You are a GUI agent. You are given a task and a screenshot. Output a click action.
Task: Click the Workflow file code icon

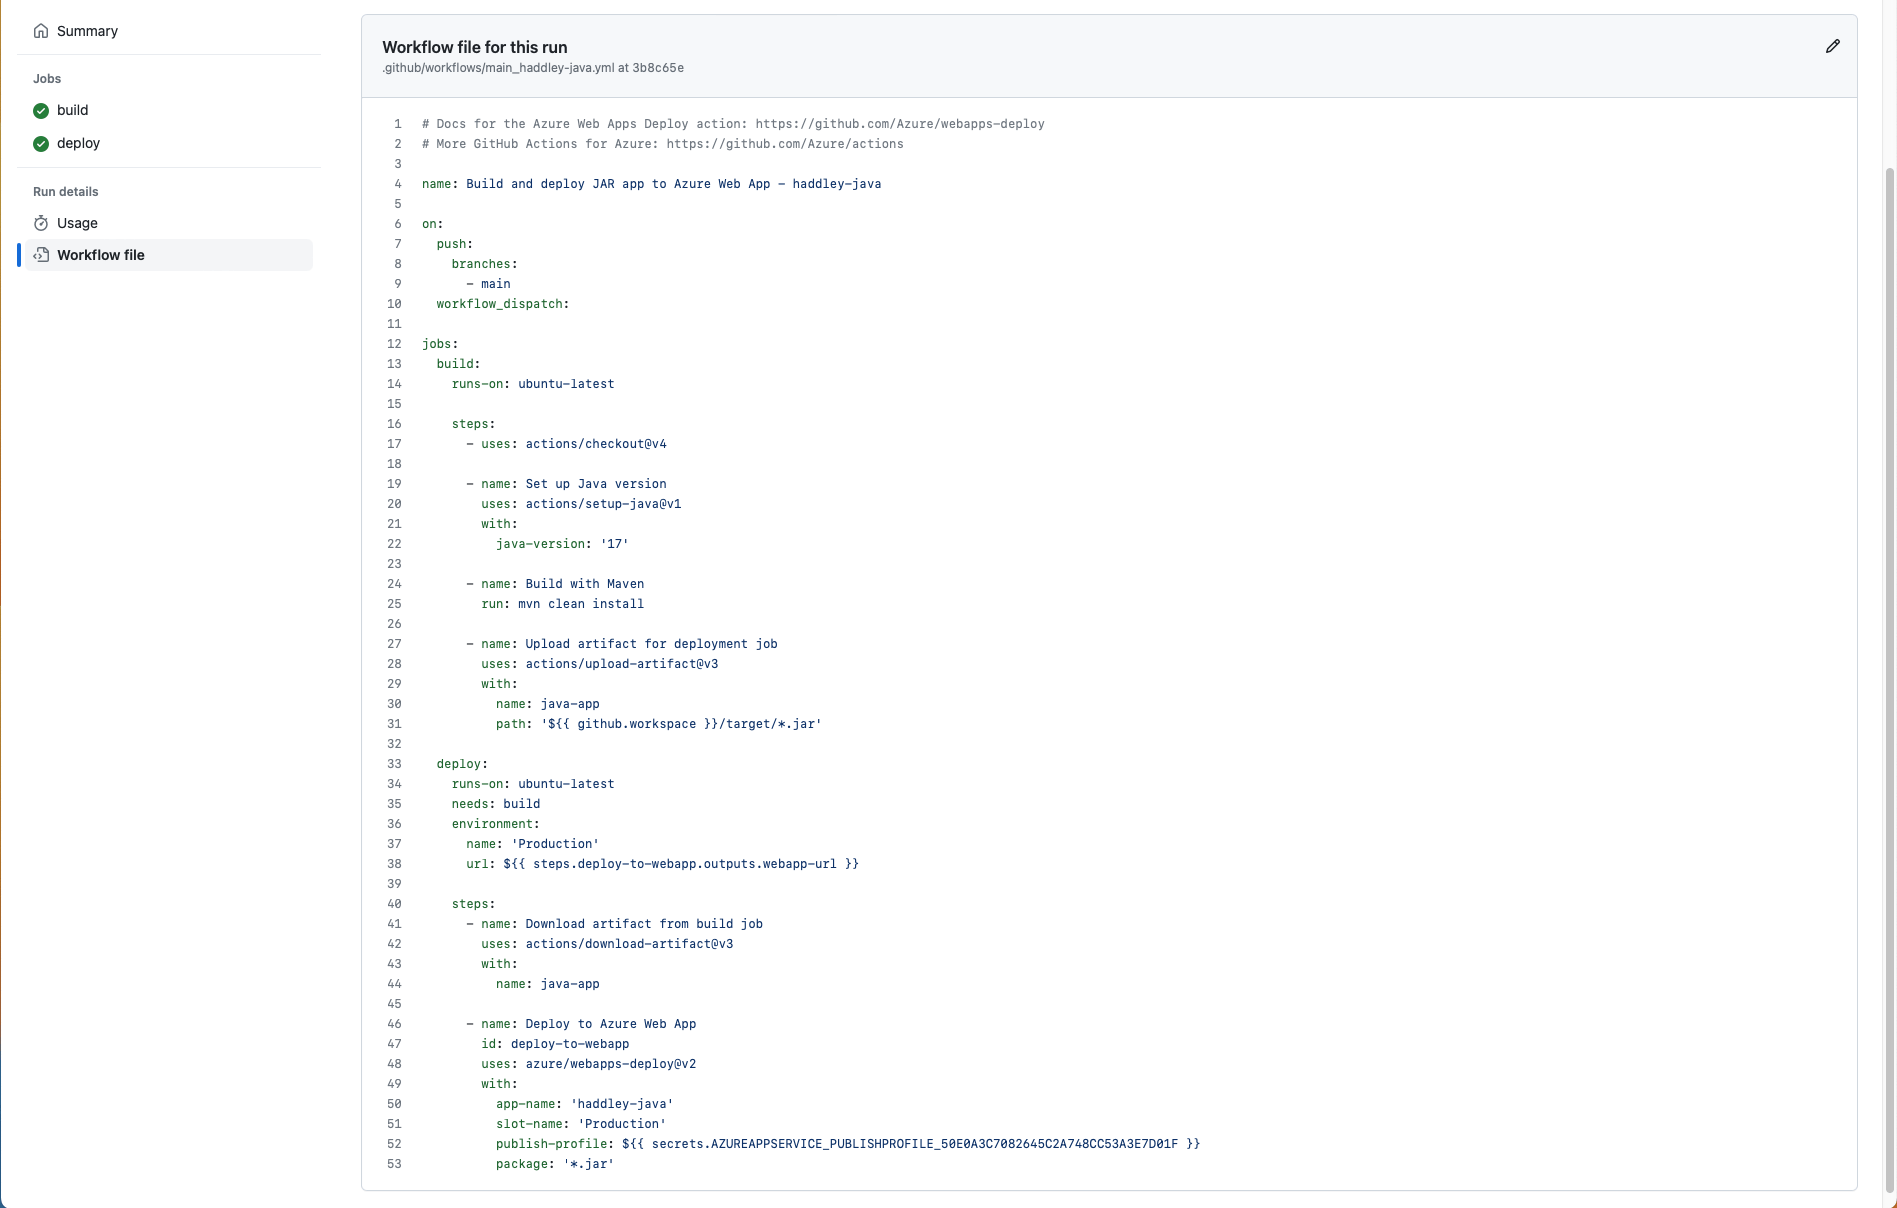point(41,255)
